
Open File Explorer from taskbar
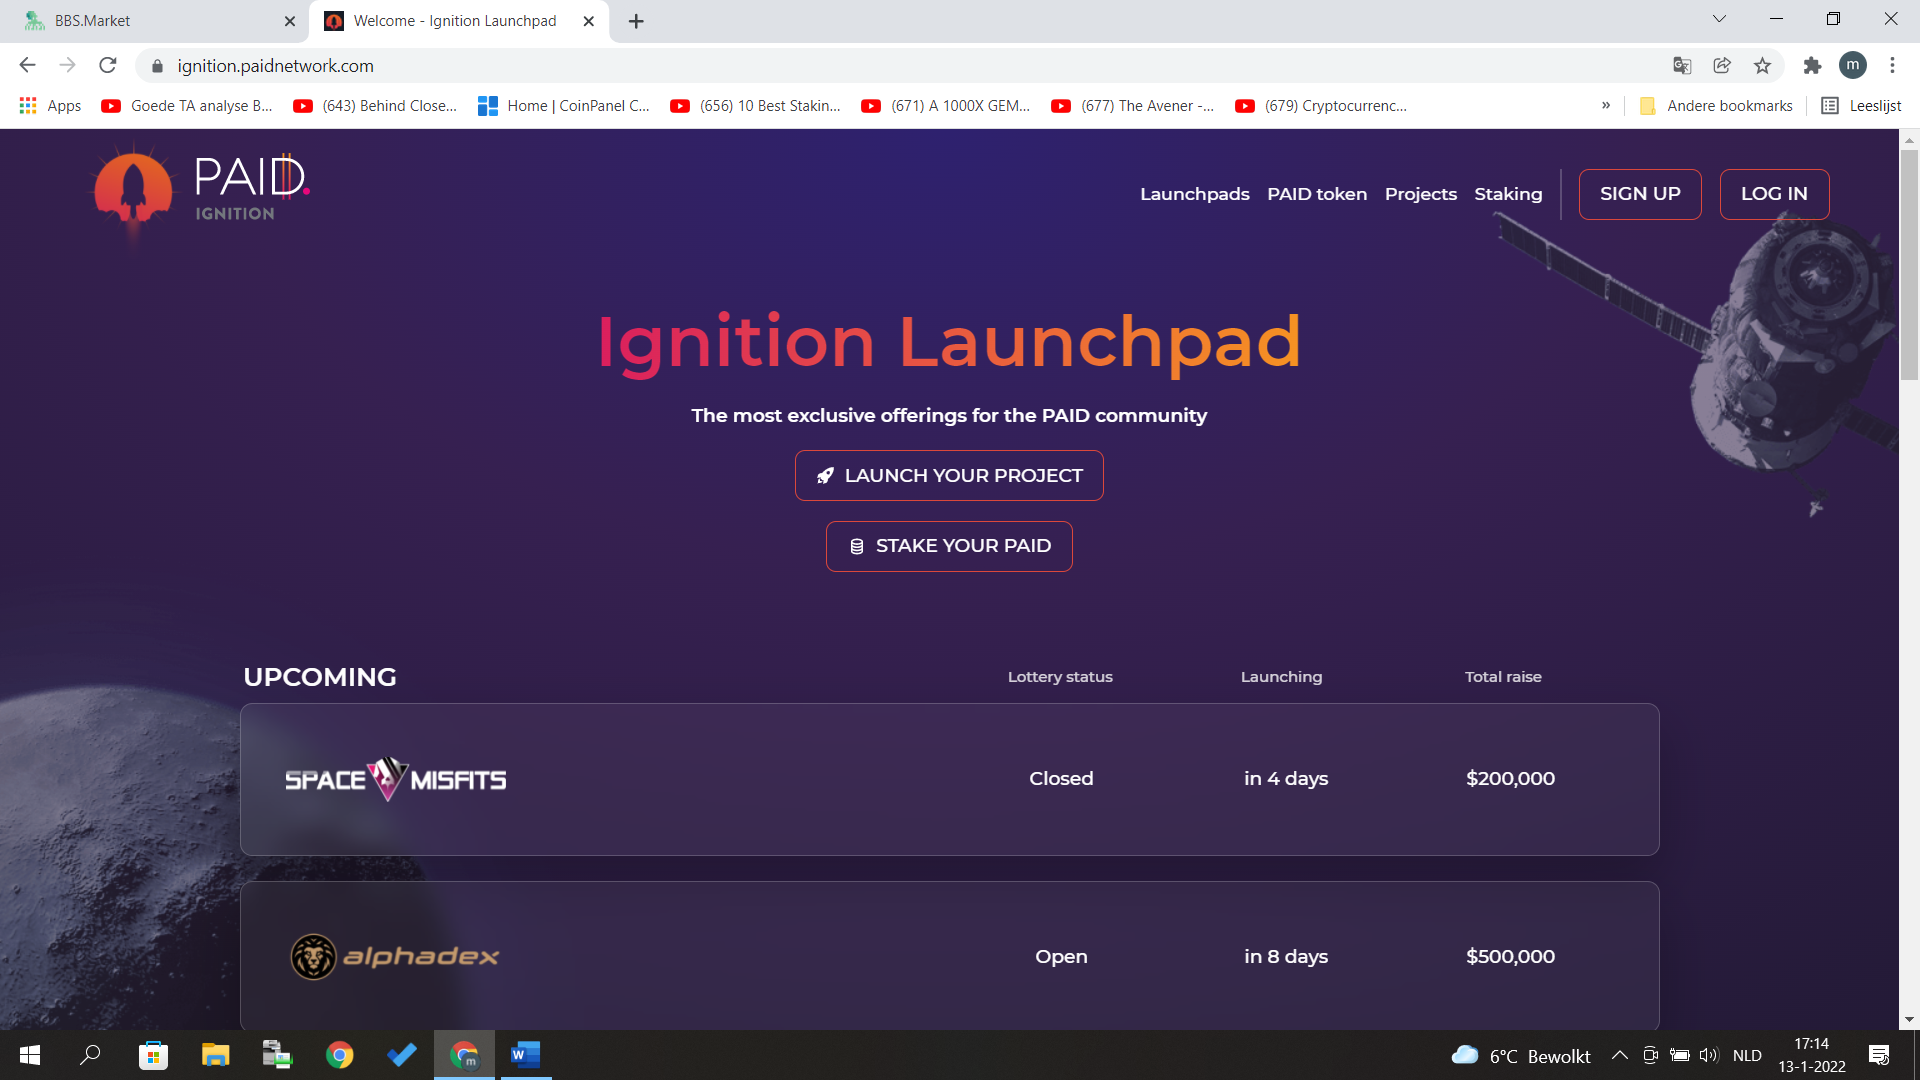point(215,1055)
